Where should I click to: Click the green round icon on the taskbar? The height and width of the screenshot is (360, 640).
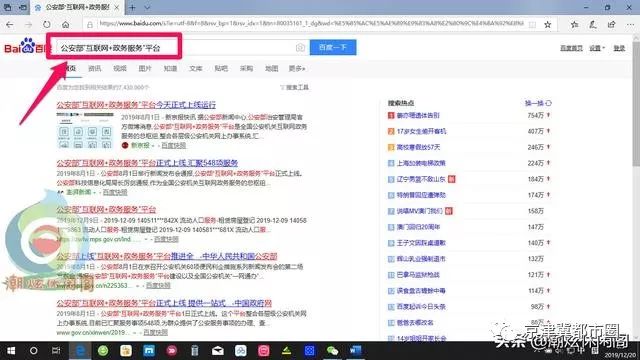tap(103, 351)
